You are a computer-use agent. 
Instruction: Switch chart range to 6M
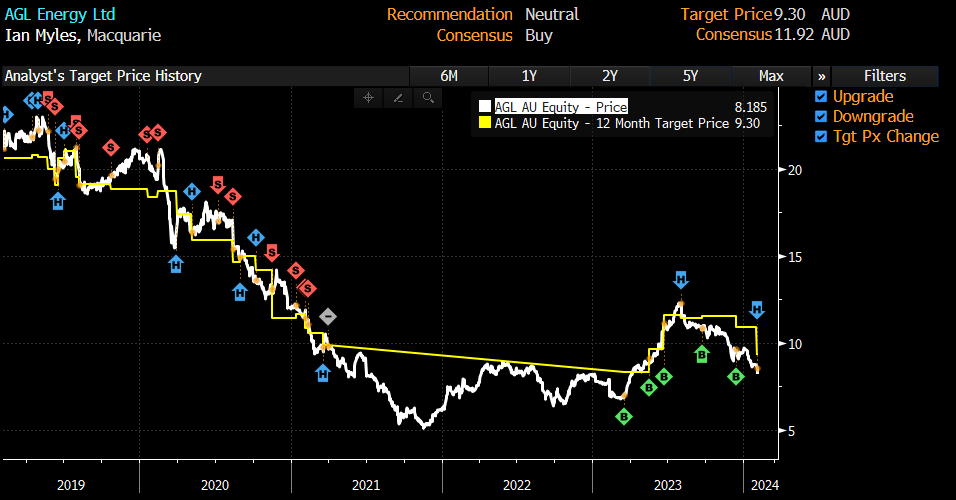[449, 76]
